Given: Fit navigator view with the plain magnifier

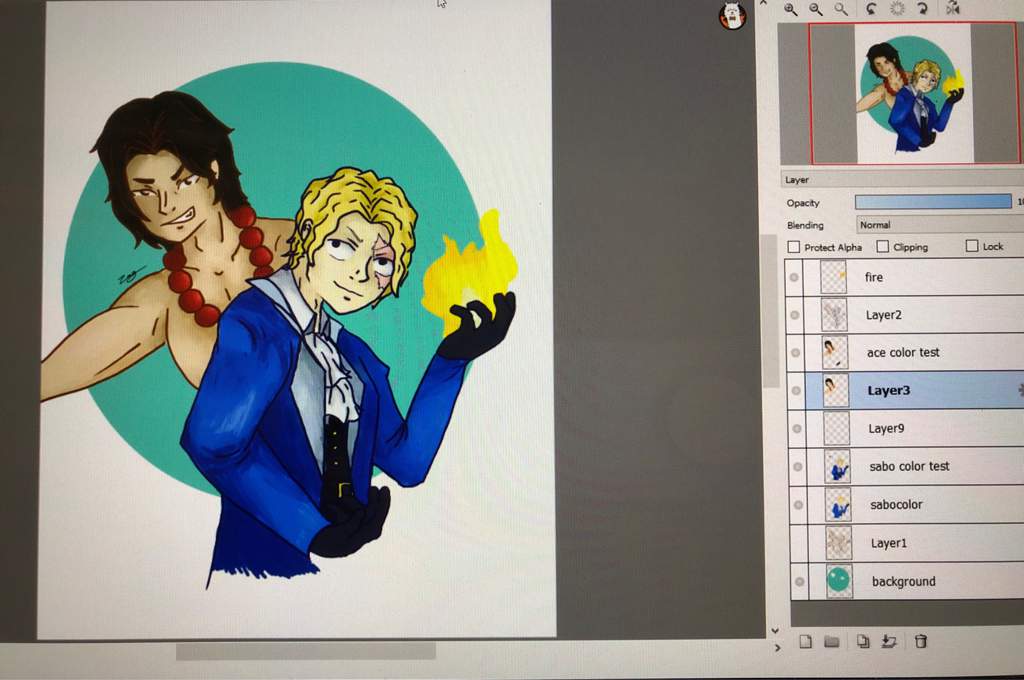Looking at the screenshot, I should [841, 8].
